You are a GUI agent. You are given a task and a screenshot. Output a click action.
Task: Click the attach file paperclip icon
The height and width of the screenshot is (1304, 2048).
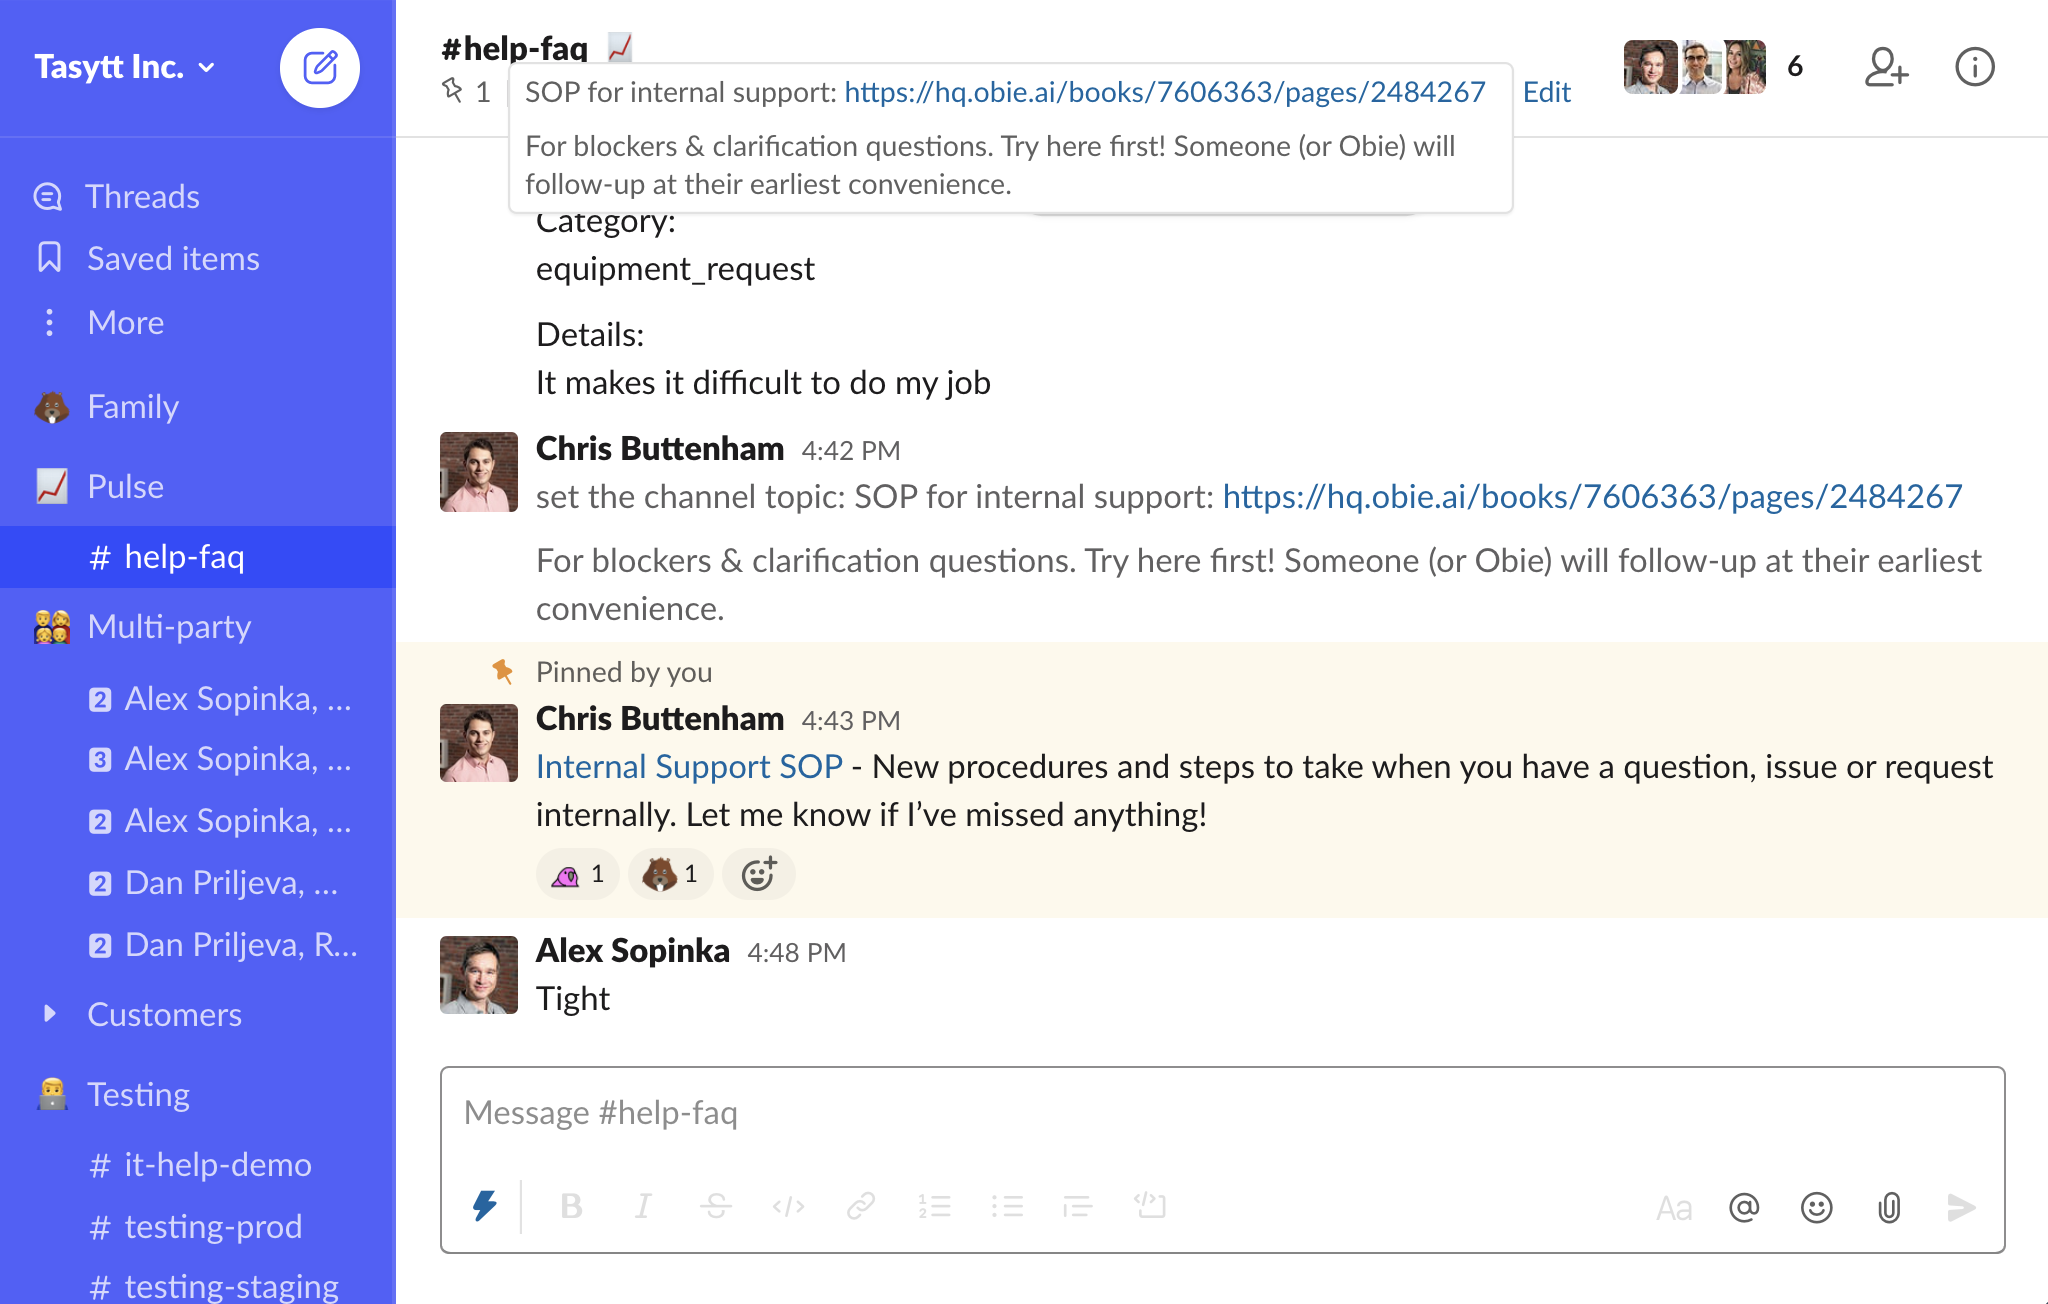point(1888,1208)
